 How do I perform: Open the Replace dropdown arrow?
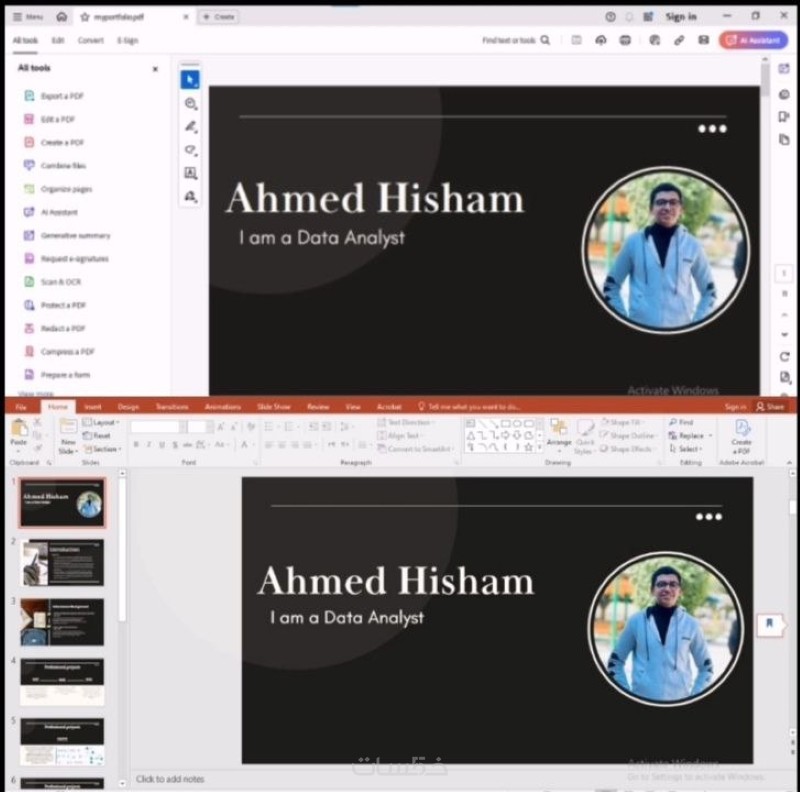click(710, 436)
